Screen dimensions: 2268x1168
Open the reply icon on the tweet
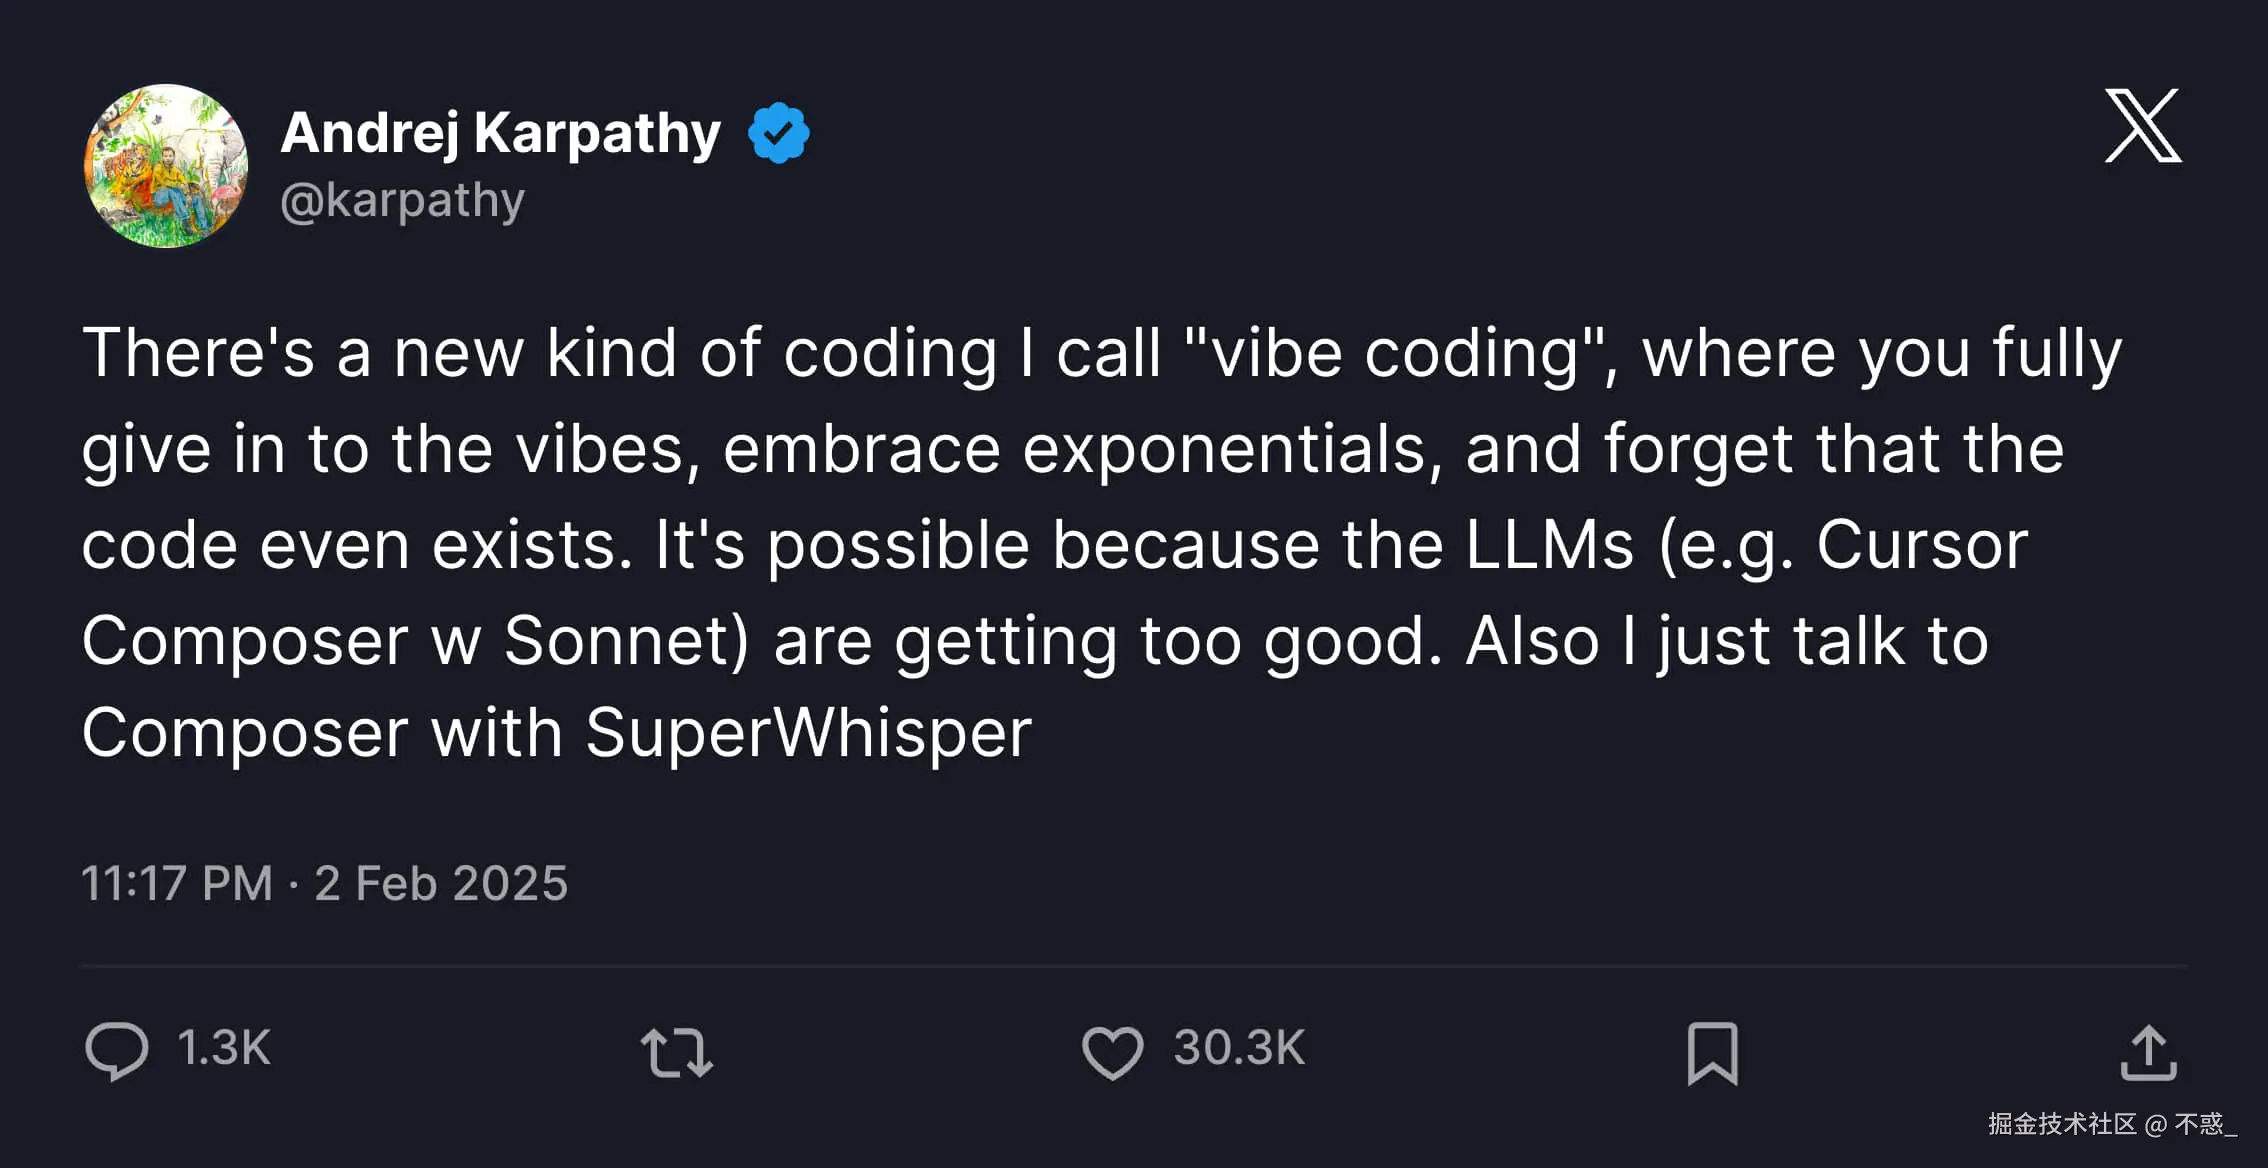(x=116, y=1051)
